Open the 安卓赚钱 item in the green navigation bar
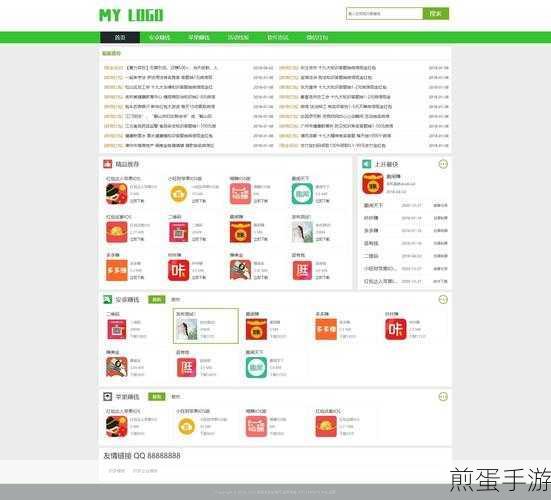Image resolution: width=551 pixels, height=500 pixels. [x=159, y=37]
